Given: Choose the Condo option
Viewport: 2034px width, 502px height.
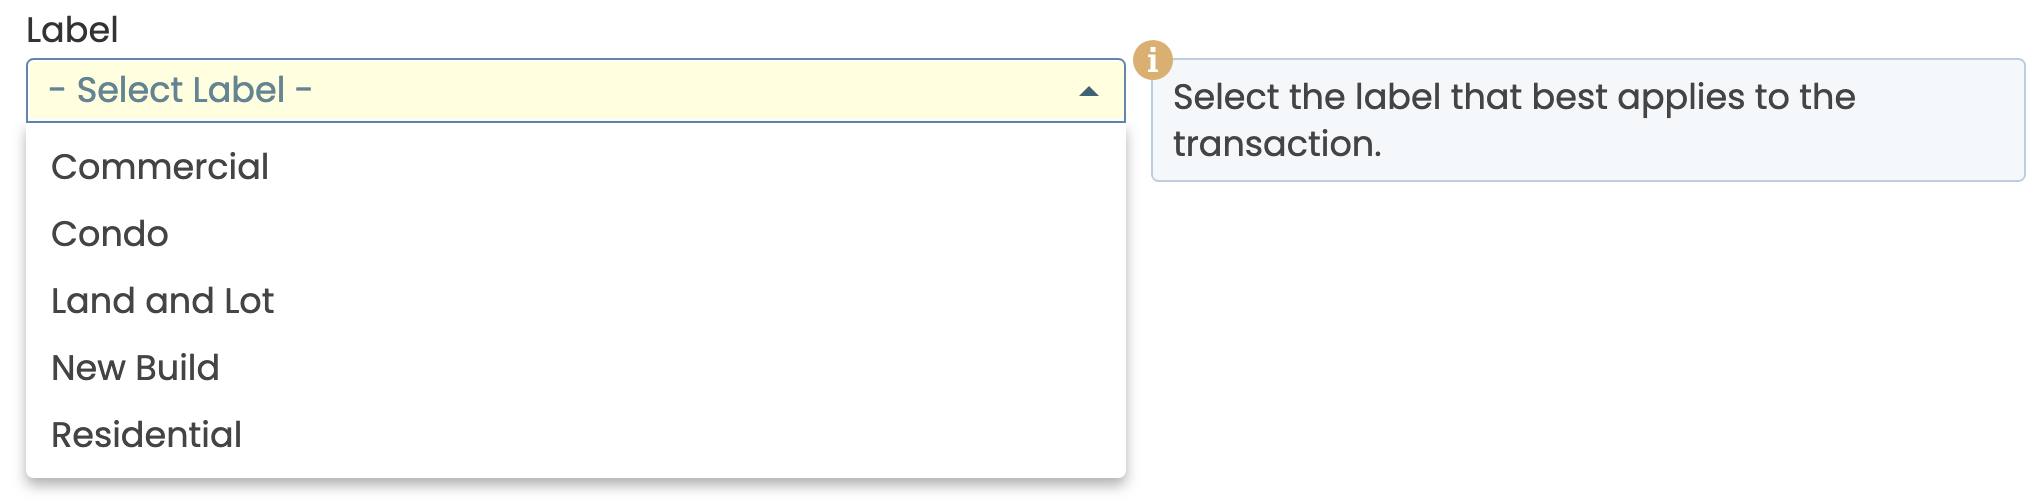Looking at the screenshot, I should [x=110, y=234].
